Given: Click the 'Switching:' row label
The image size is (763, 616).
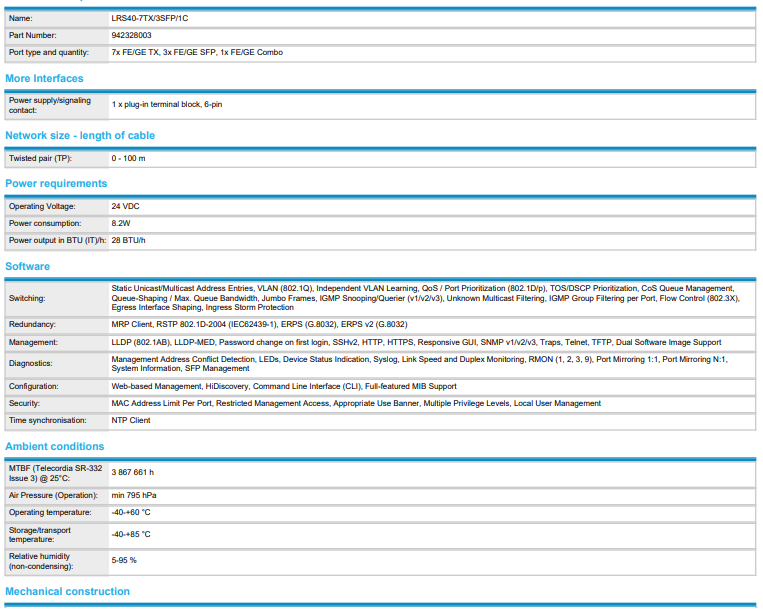Looking at the screenshot, I should [x=27, y=298].
